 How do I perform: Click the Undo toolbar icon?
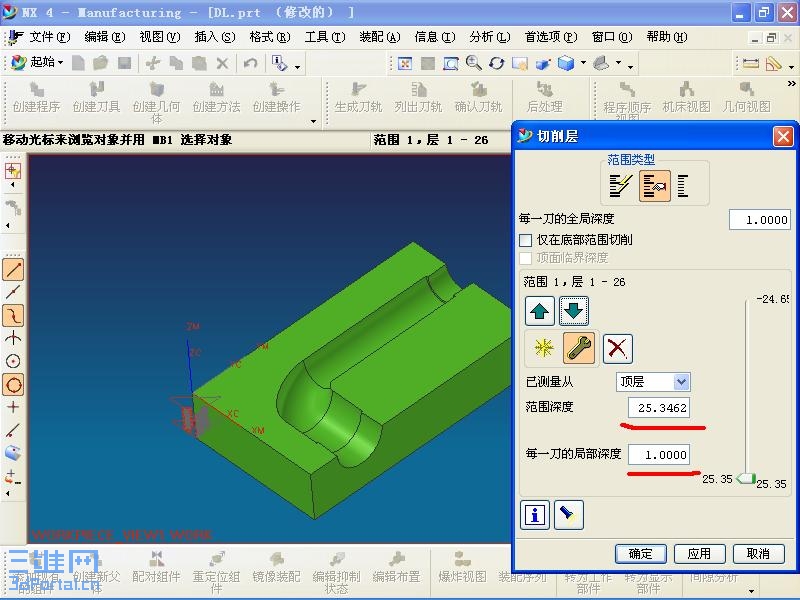(250, 63)
